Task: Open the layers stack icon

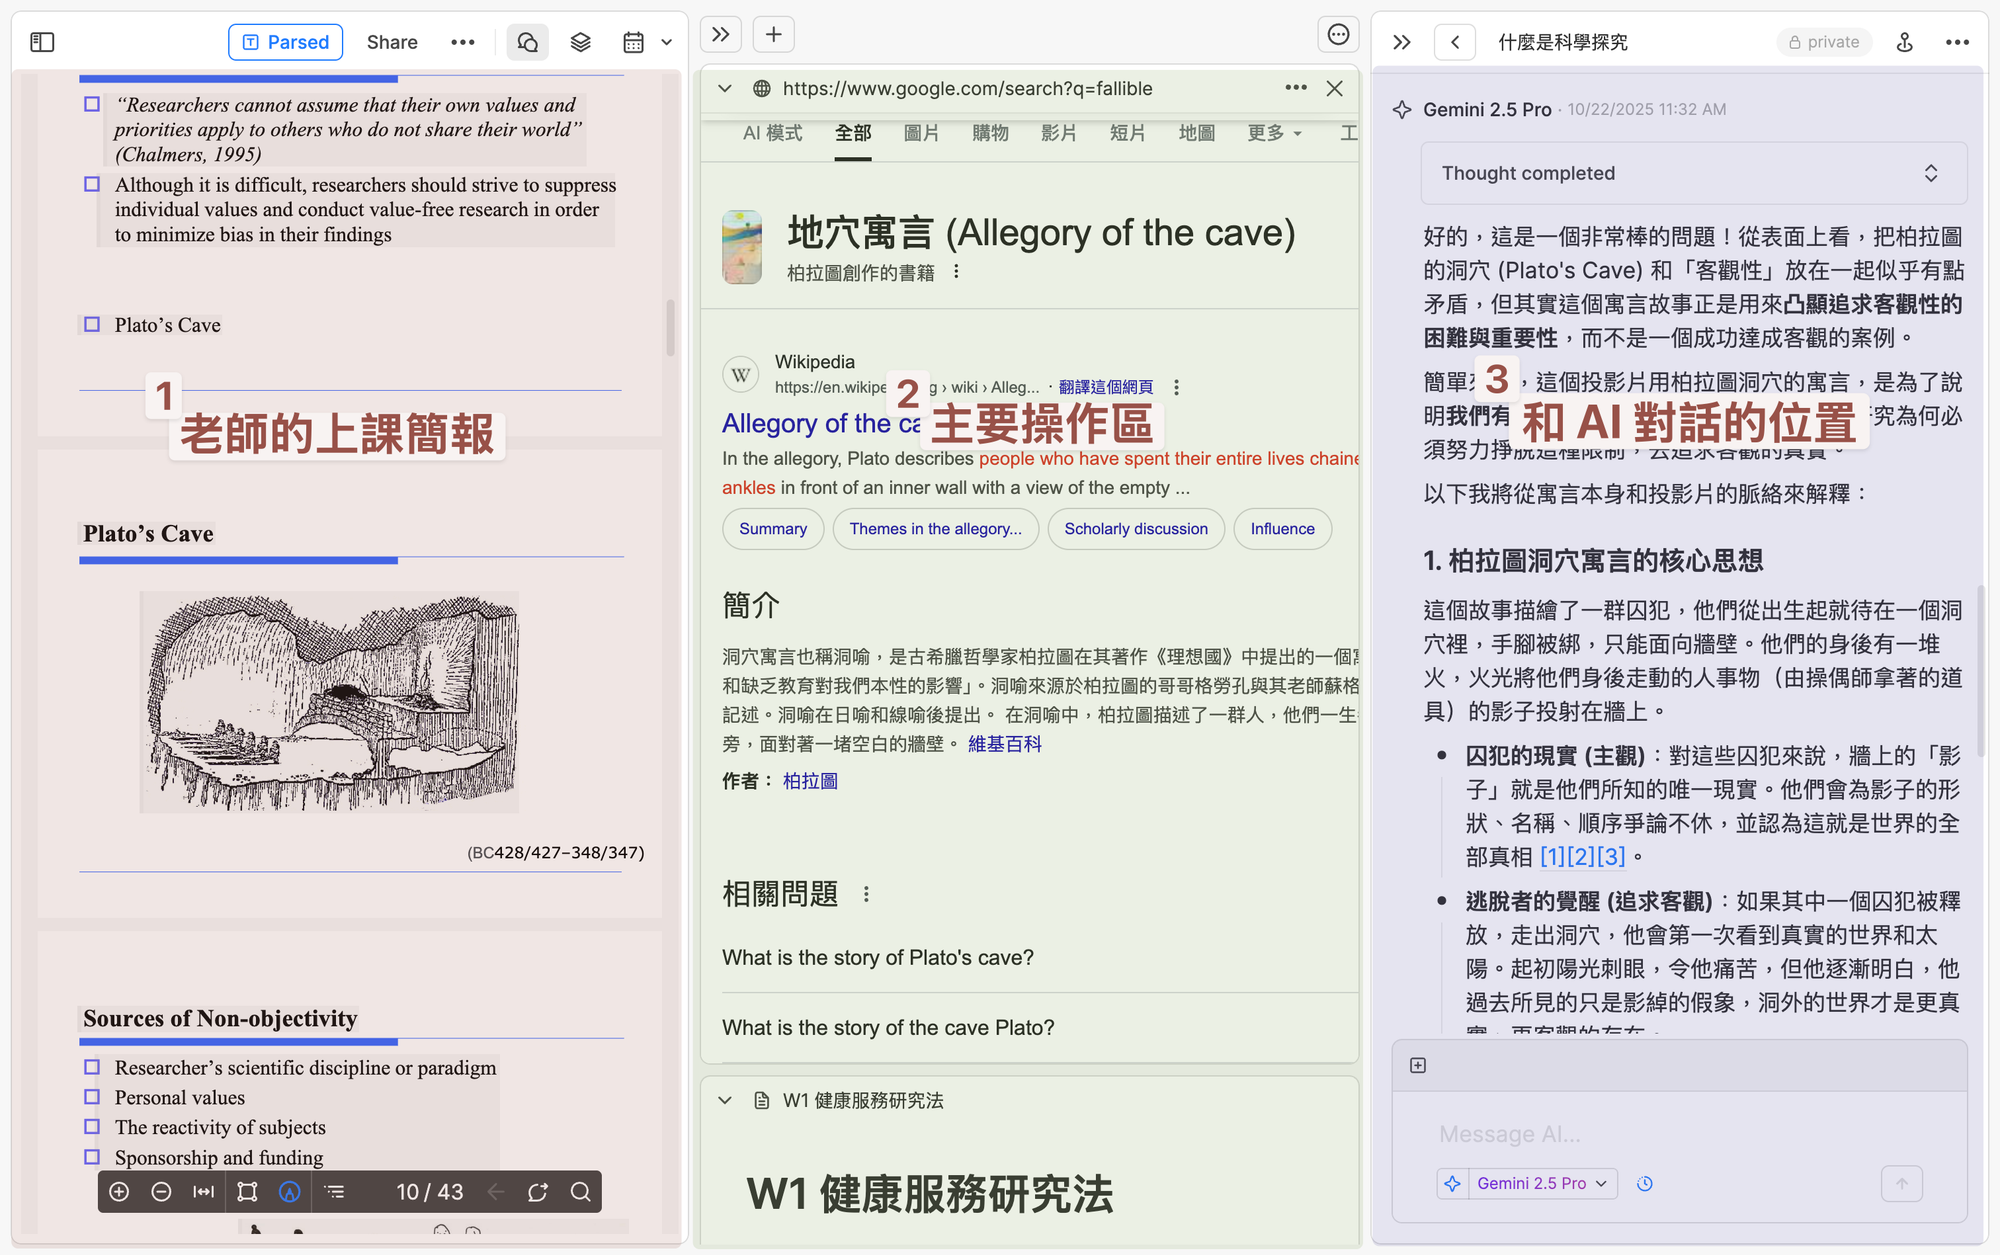Action: click(x=581, y=42)
